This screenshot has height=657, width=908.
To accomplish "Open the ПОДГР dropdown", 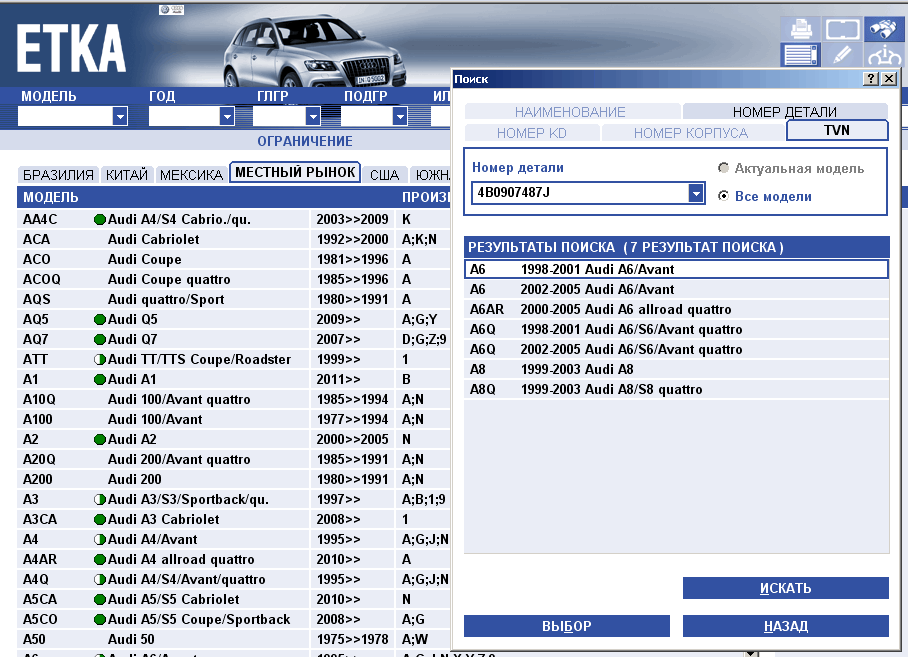I will (x=400, y=116).
